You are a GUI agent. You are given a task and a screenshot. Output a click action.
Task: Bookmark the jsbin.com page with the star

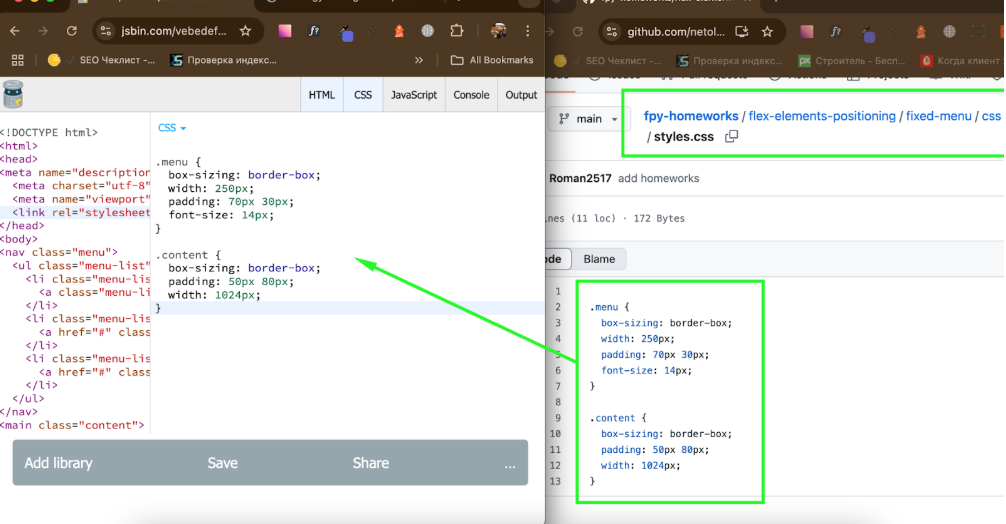pos(245,31)
